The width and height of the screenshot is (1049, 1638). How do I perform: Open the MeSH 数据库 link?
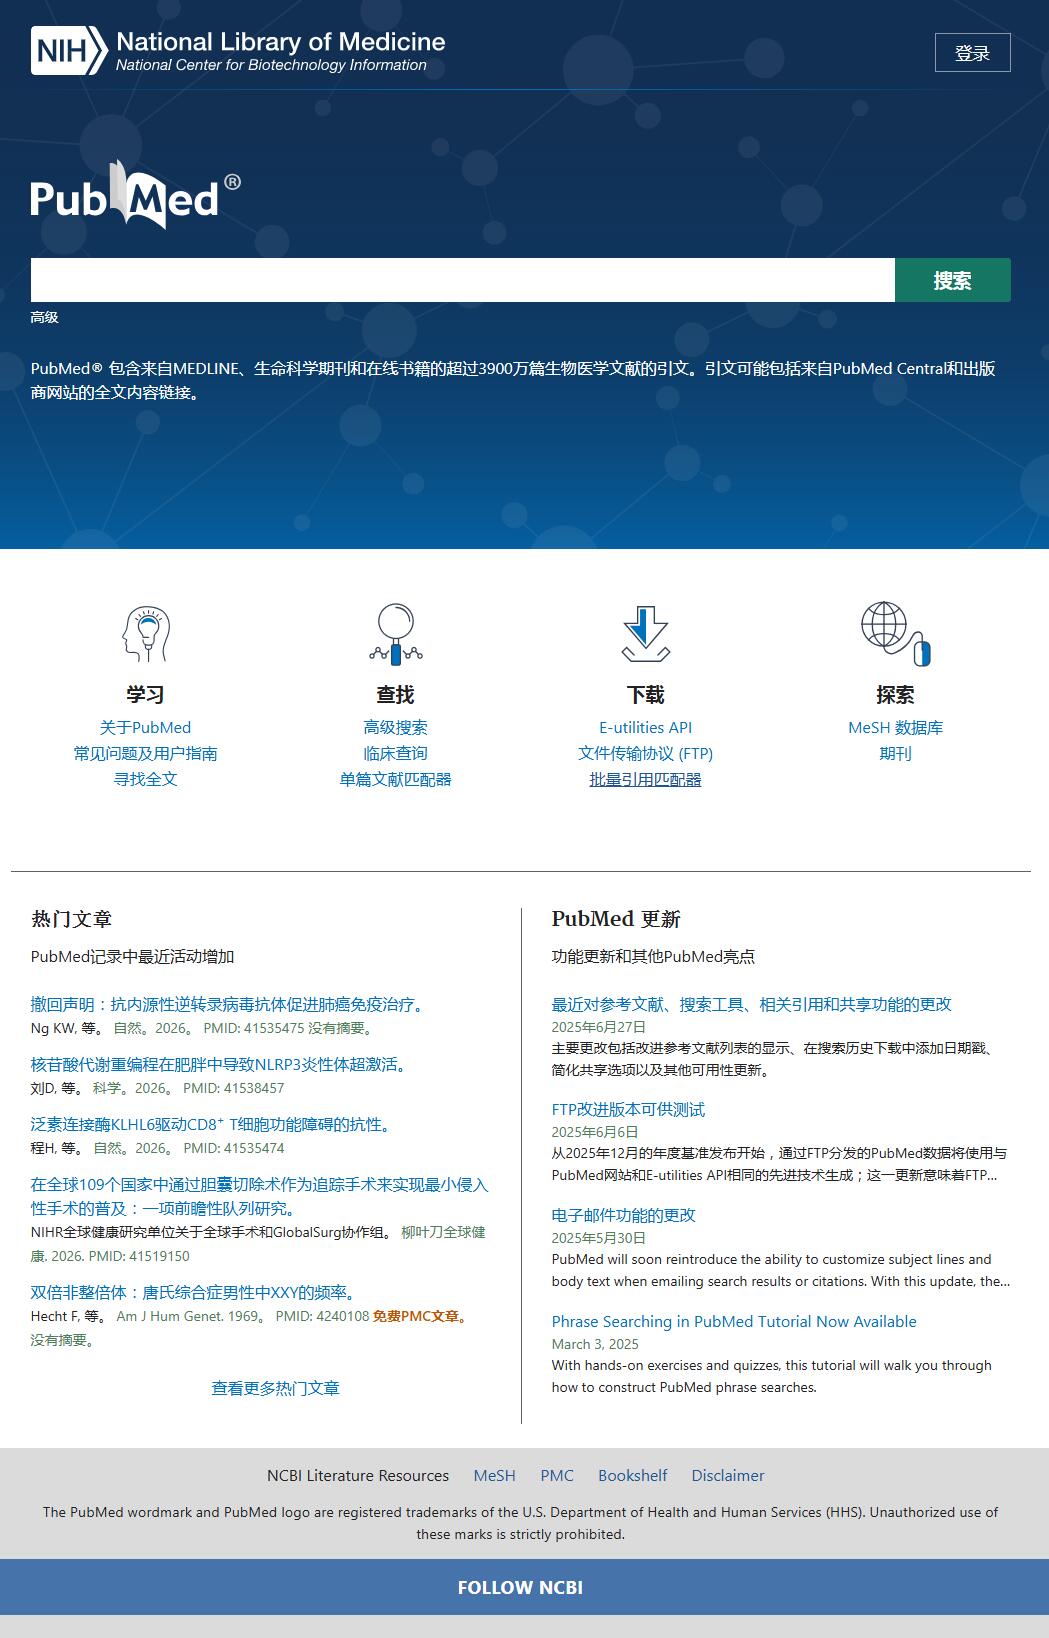pyautogui.click(x=895, y=727)
